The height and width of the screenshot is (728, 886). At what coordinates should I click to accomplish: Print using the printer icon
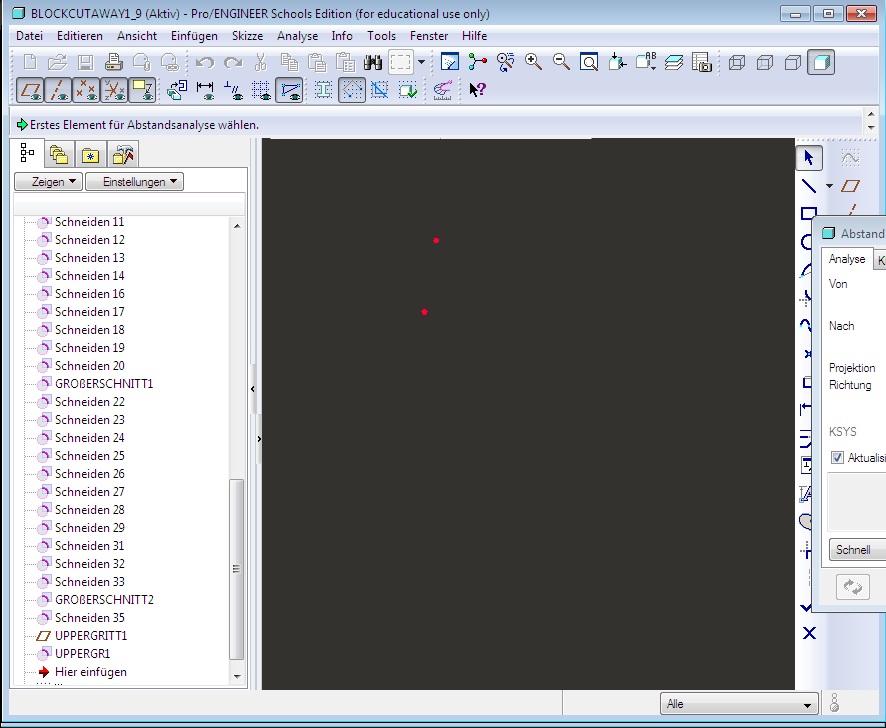tap(114, 62)
